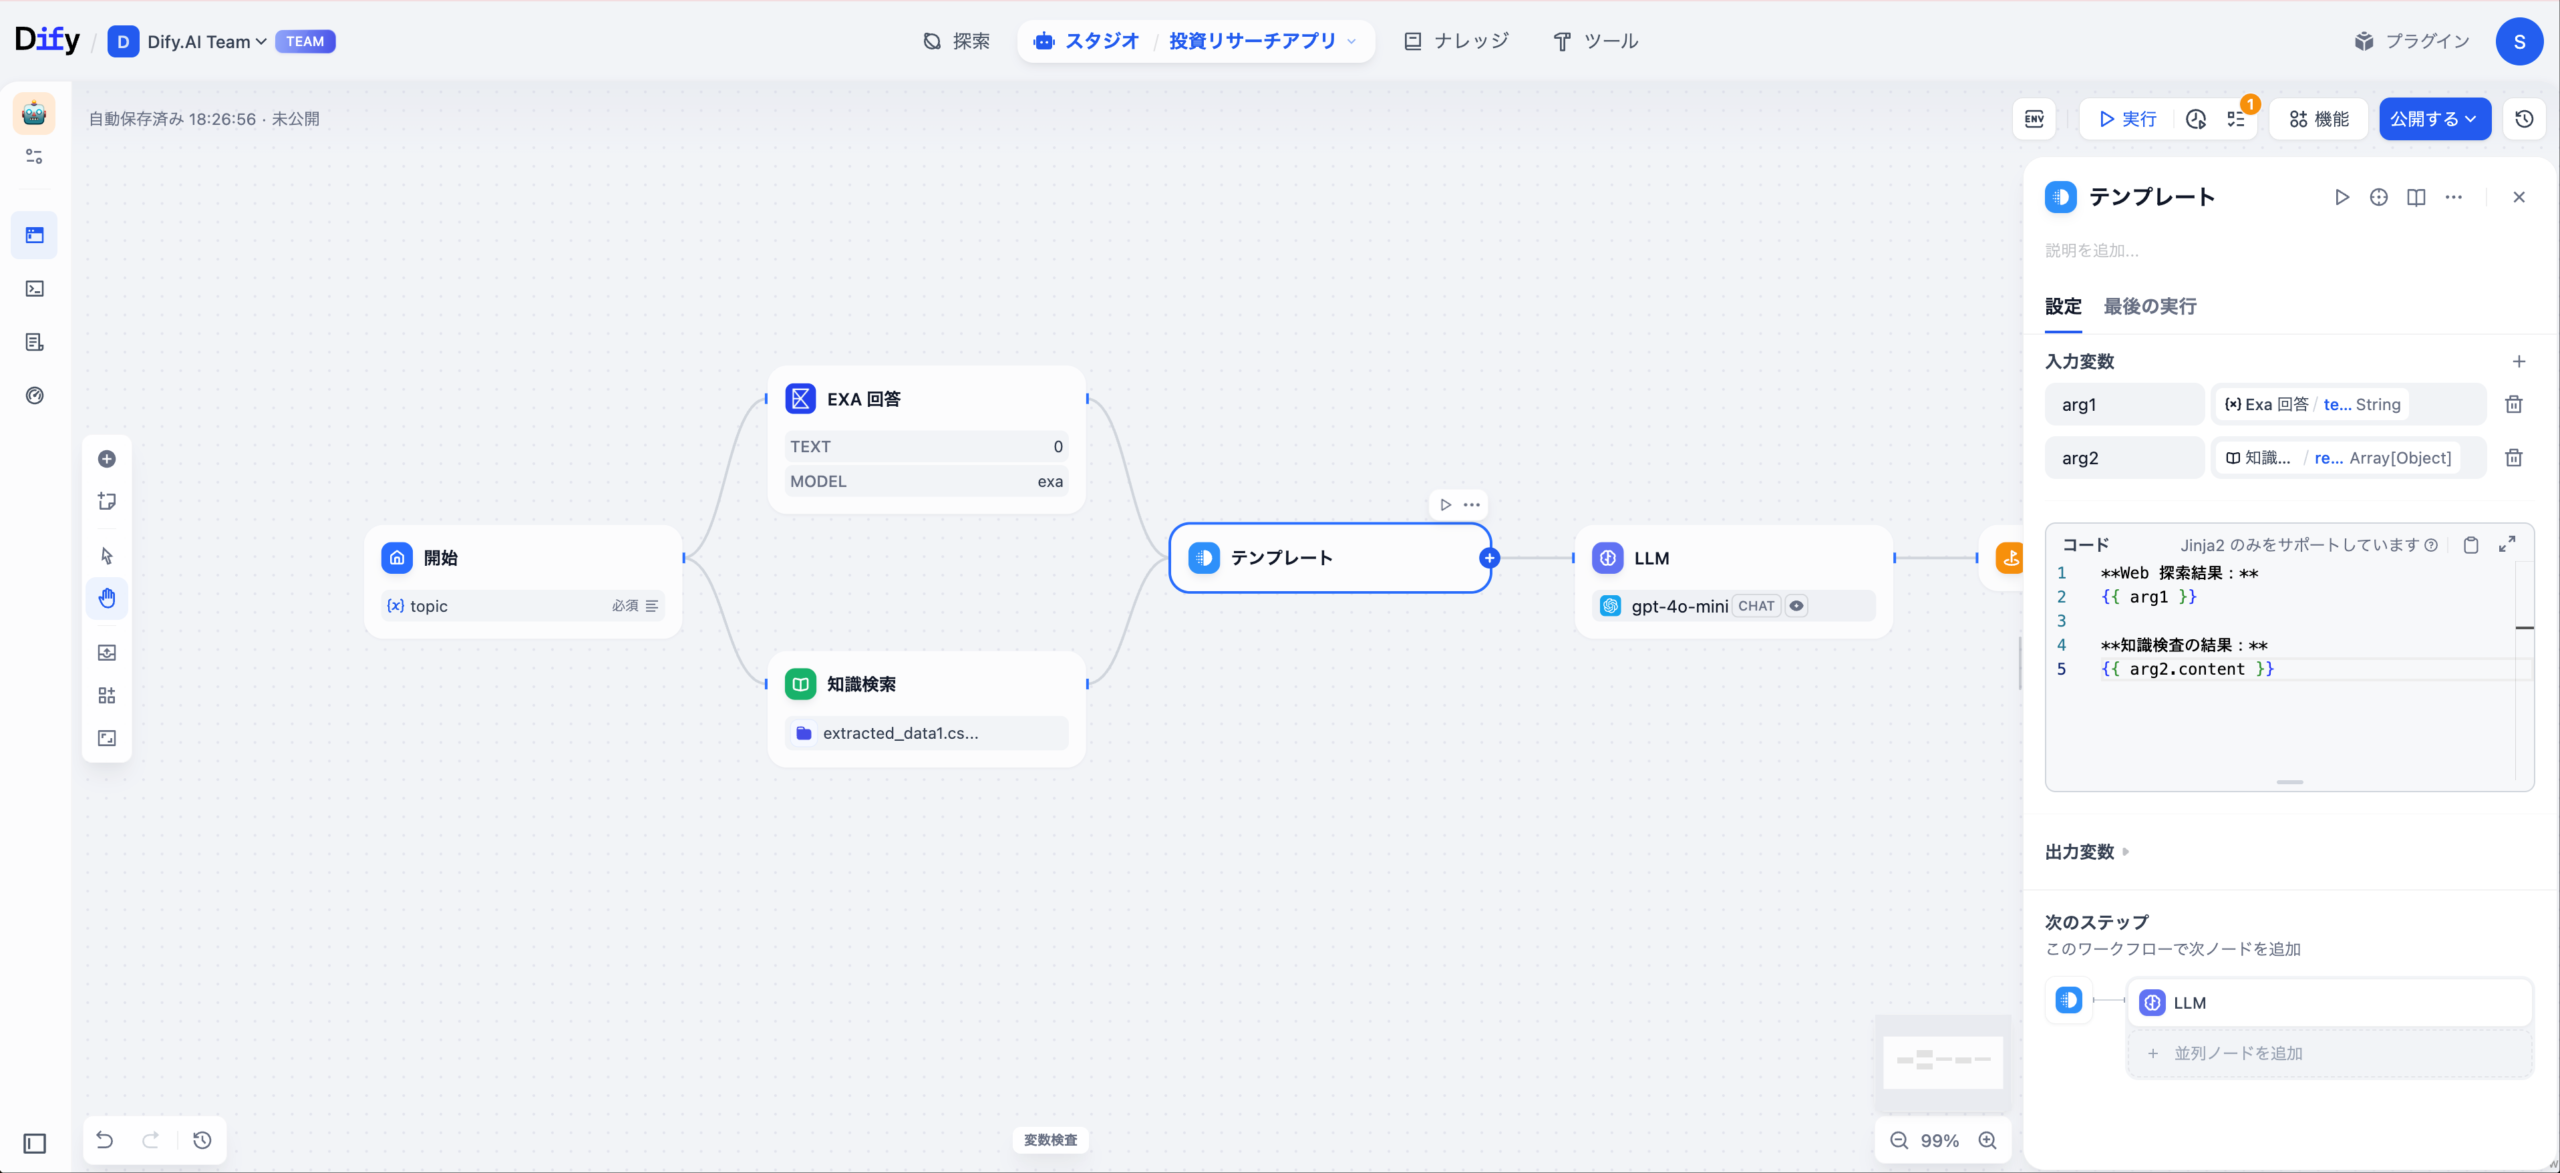The height and width of the screenshot is (1173, 2560).
Task: Open the ENV environment variables button
Action: click(2034, 119)
